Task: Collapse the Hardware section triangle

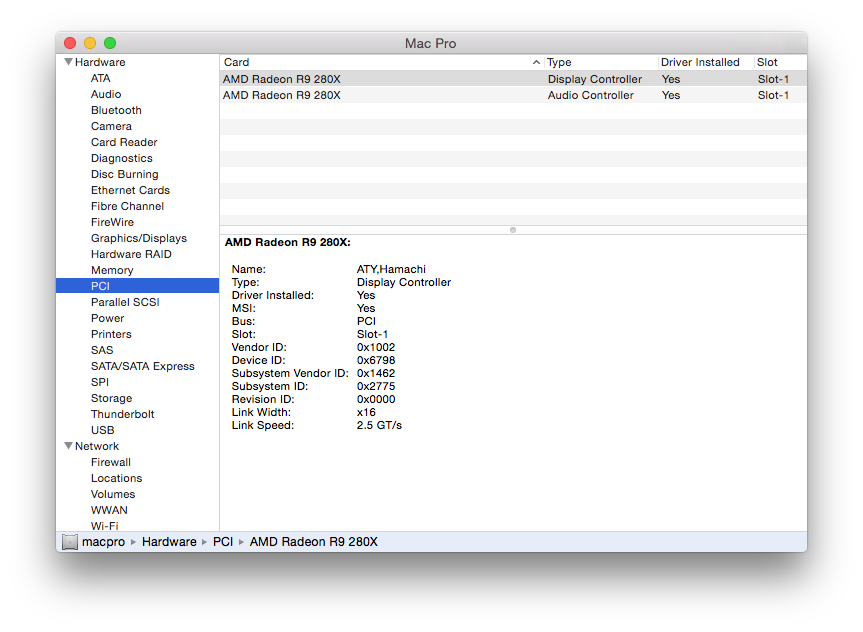Action: 69,62
